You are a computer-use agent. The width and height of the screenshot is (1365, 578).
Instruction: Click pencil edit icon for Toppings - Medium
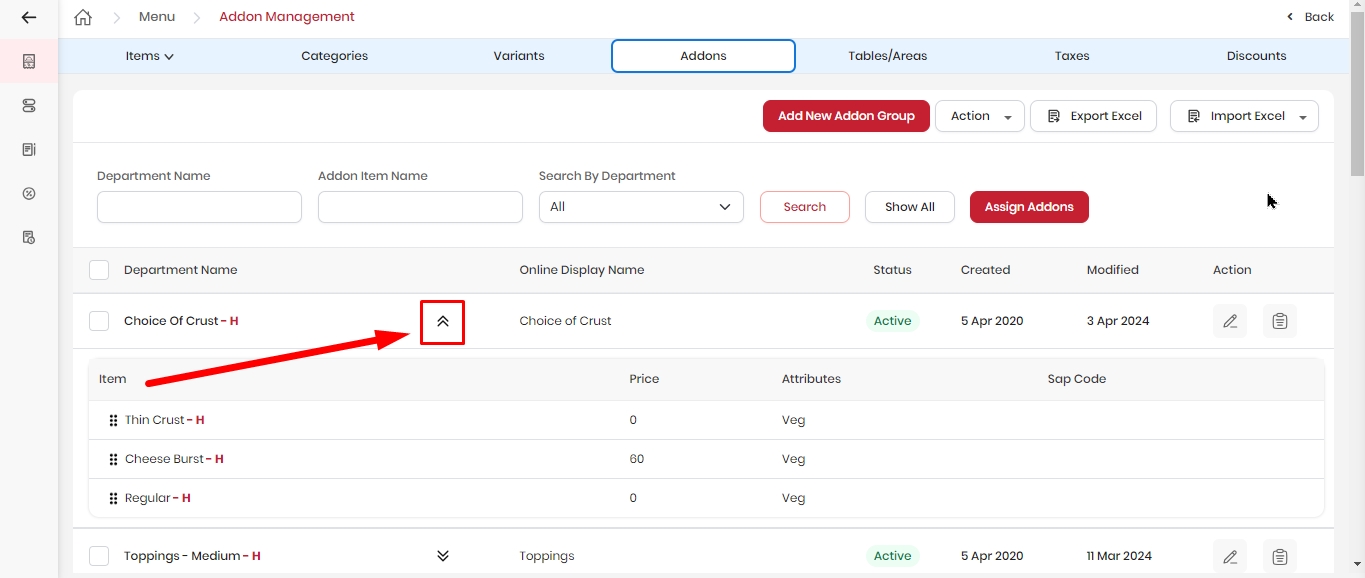click(1230, 556)
